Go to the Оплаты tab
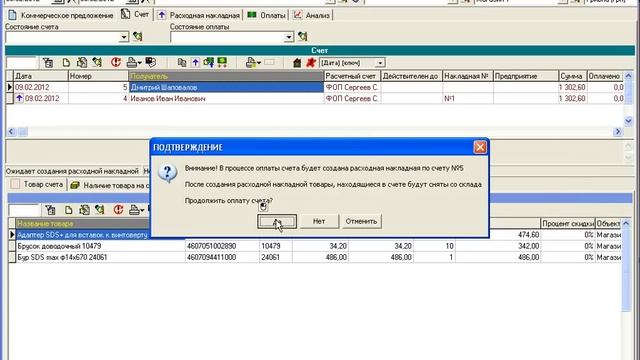640x360 pixels. tap(267, 15)
